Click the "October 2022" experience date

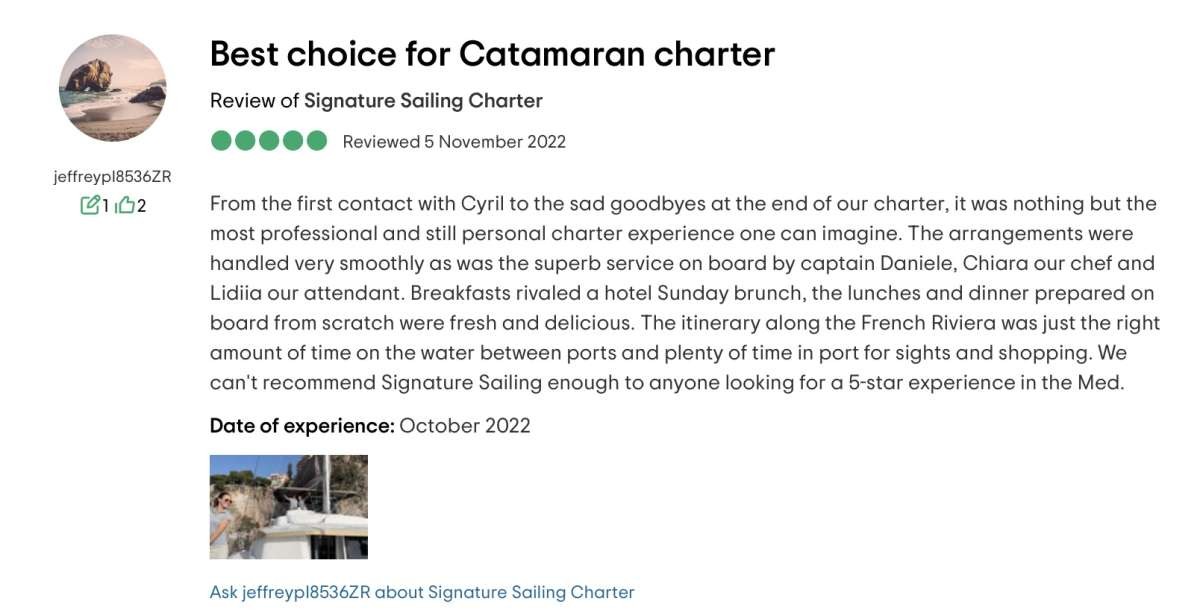click(465, 426)
